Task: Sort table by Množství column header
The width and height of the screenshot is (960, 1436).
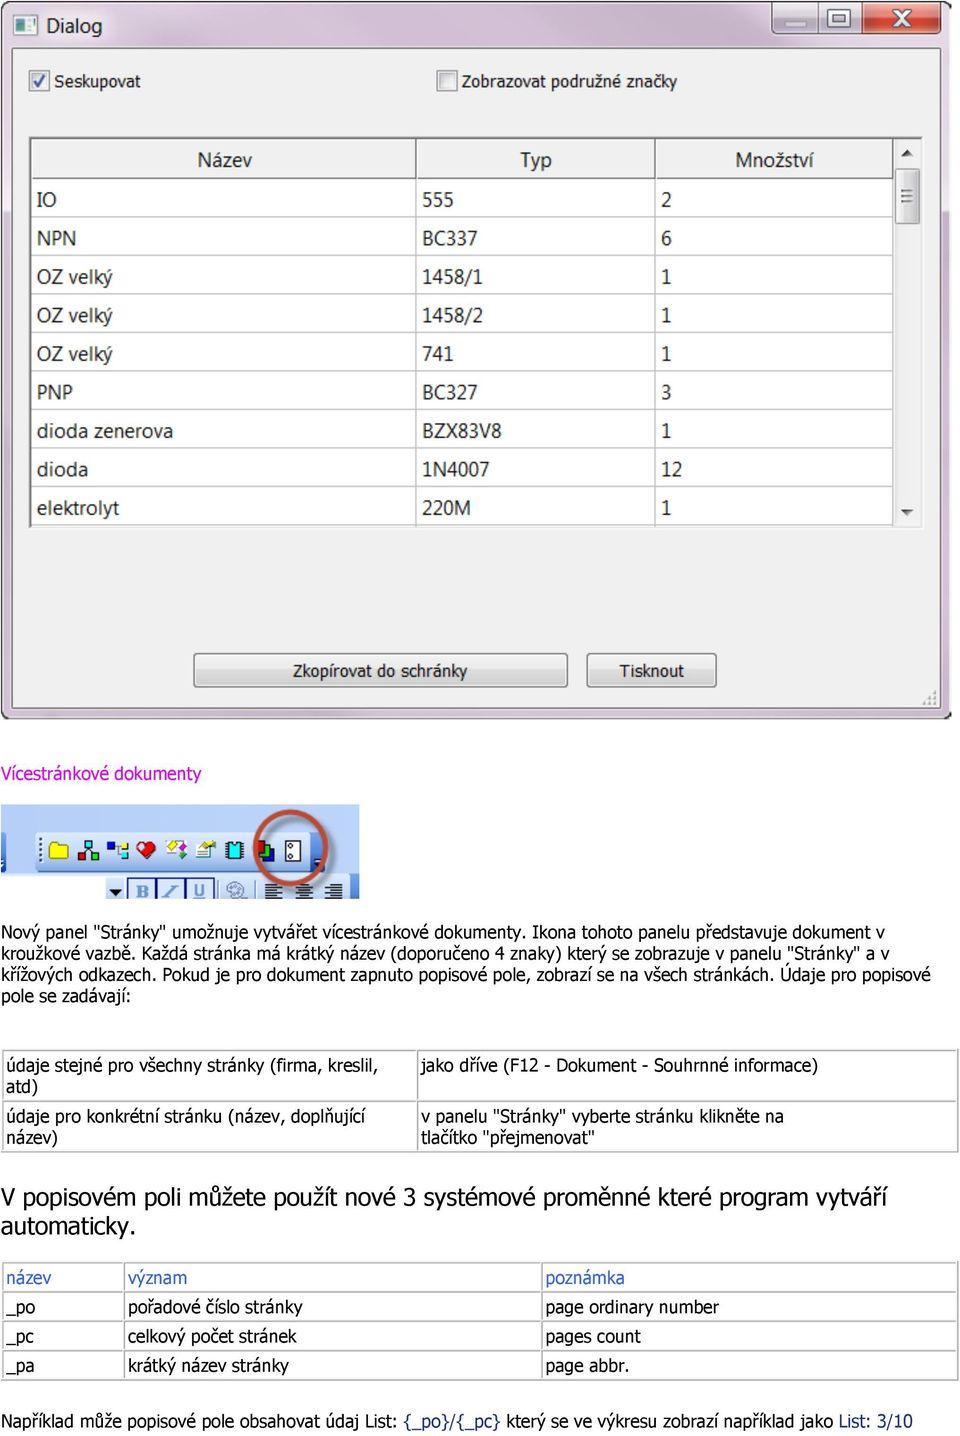Action: point(774,159)
